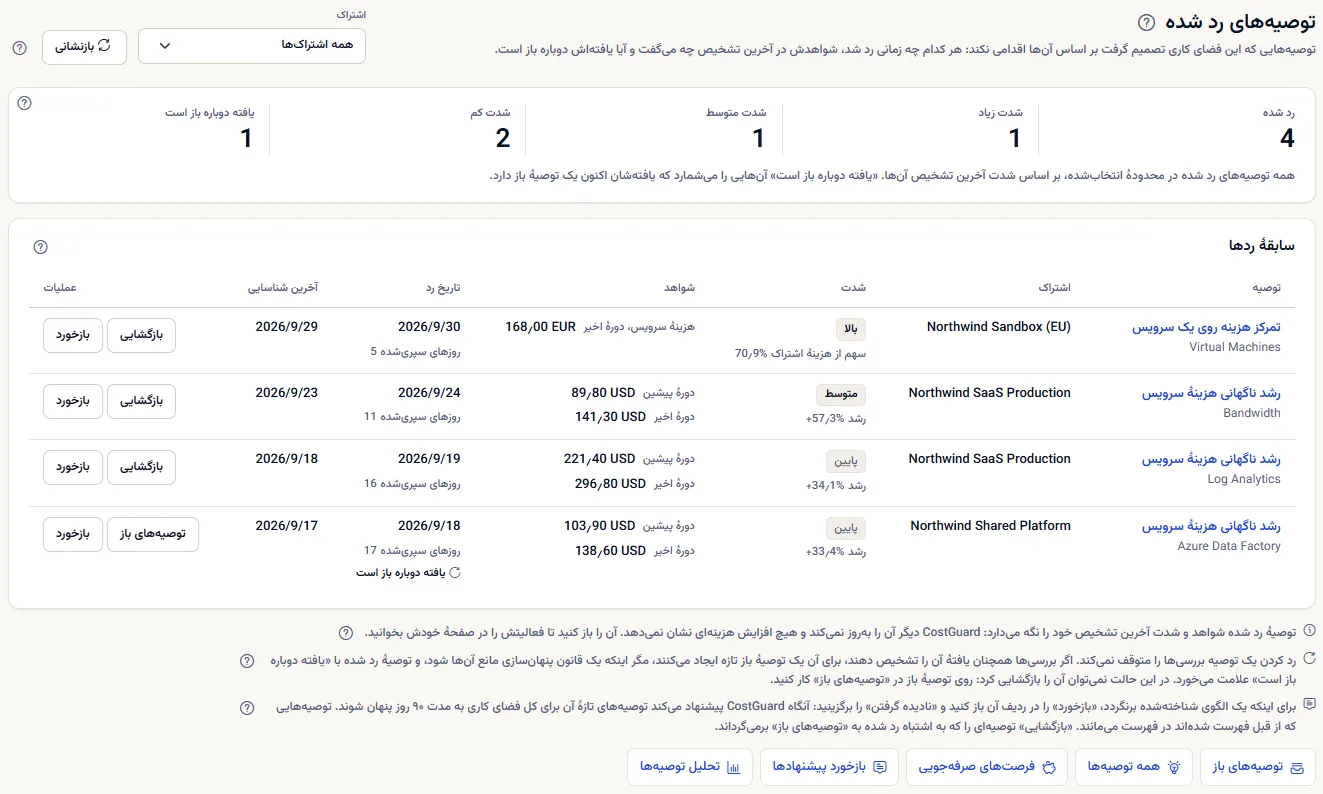Open تمرکز هزینه روی یک سرویس link
Screen dimensions: 1323x794
(1206, 327)
